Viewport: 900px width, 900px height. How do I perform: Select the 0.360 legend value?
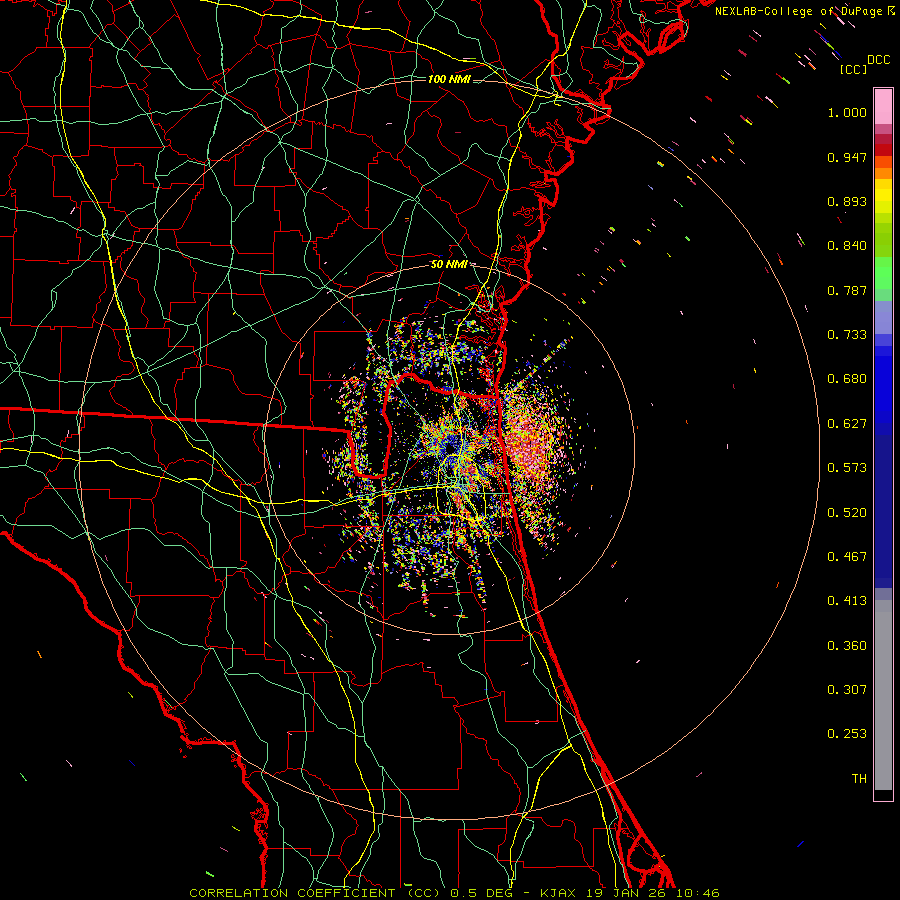(x=847, y=646)
